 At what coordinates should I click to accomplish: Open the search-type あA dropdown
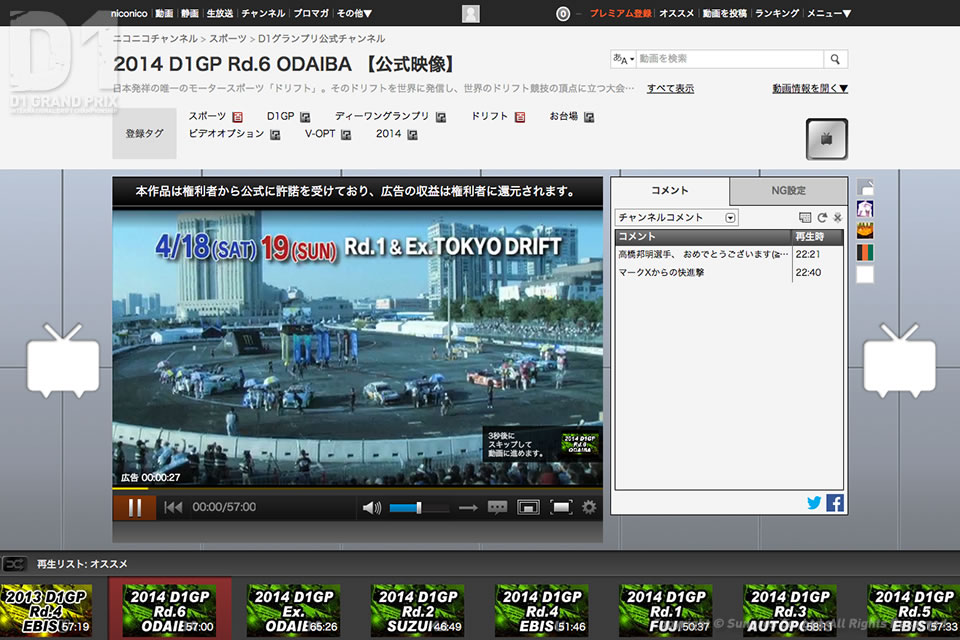[x=623, y=59]
